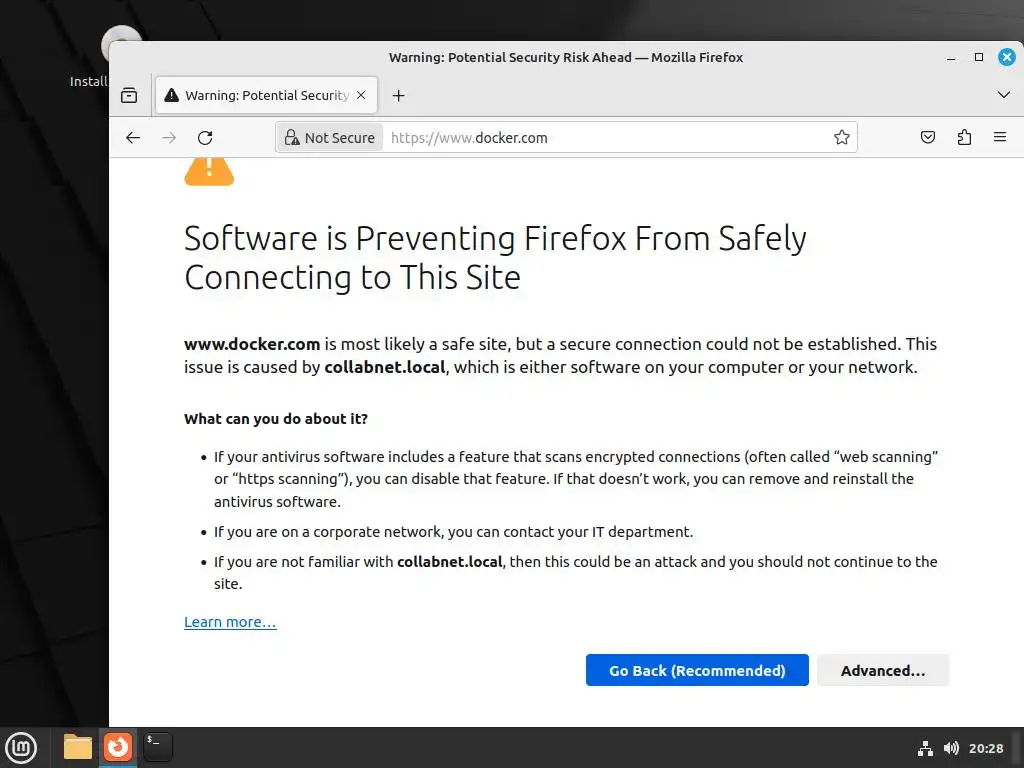Expand the Advanced... error details
This screenshot has height=768, width=1024.
pyautogui.click(x=883, y=671)
